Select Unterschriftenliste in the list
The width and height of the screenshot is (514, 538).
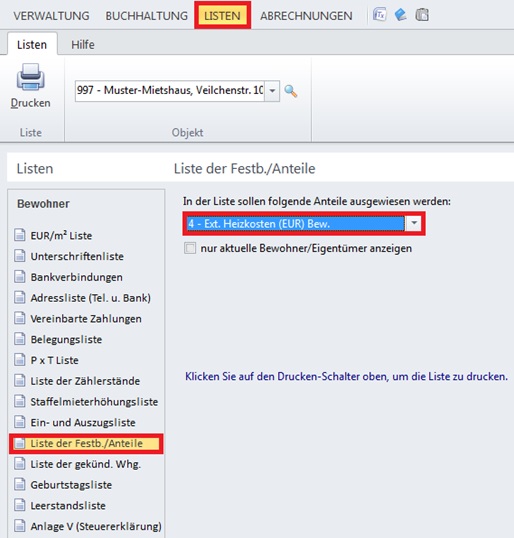click(77, 256)
